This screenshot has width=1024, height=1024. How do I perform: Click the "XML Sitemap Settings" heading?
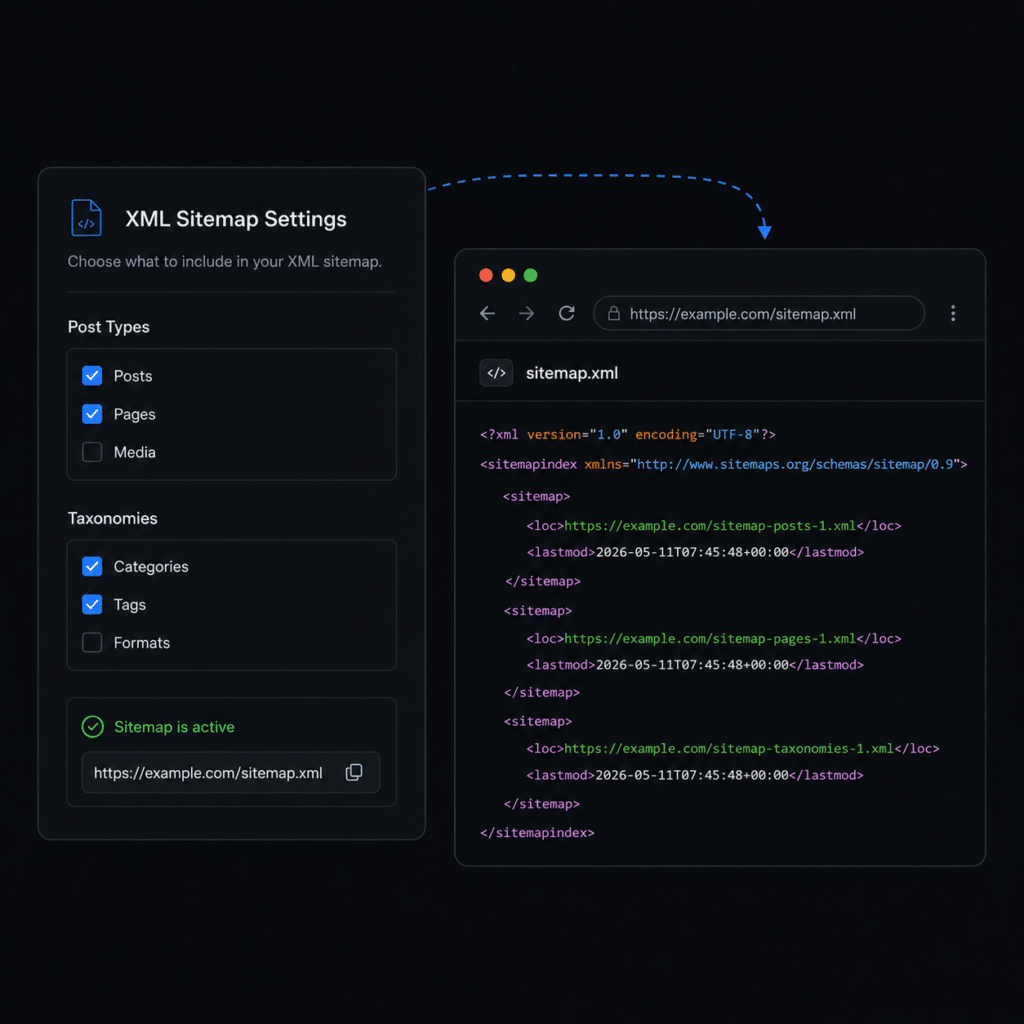coord(236,219)
